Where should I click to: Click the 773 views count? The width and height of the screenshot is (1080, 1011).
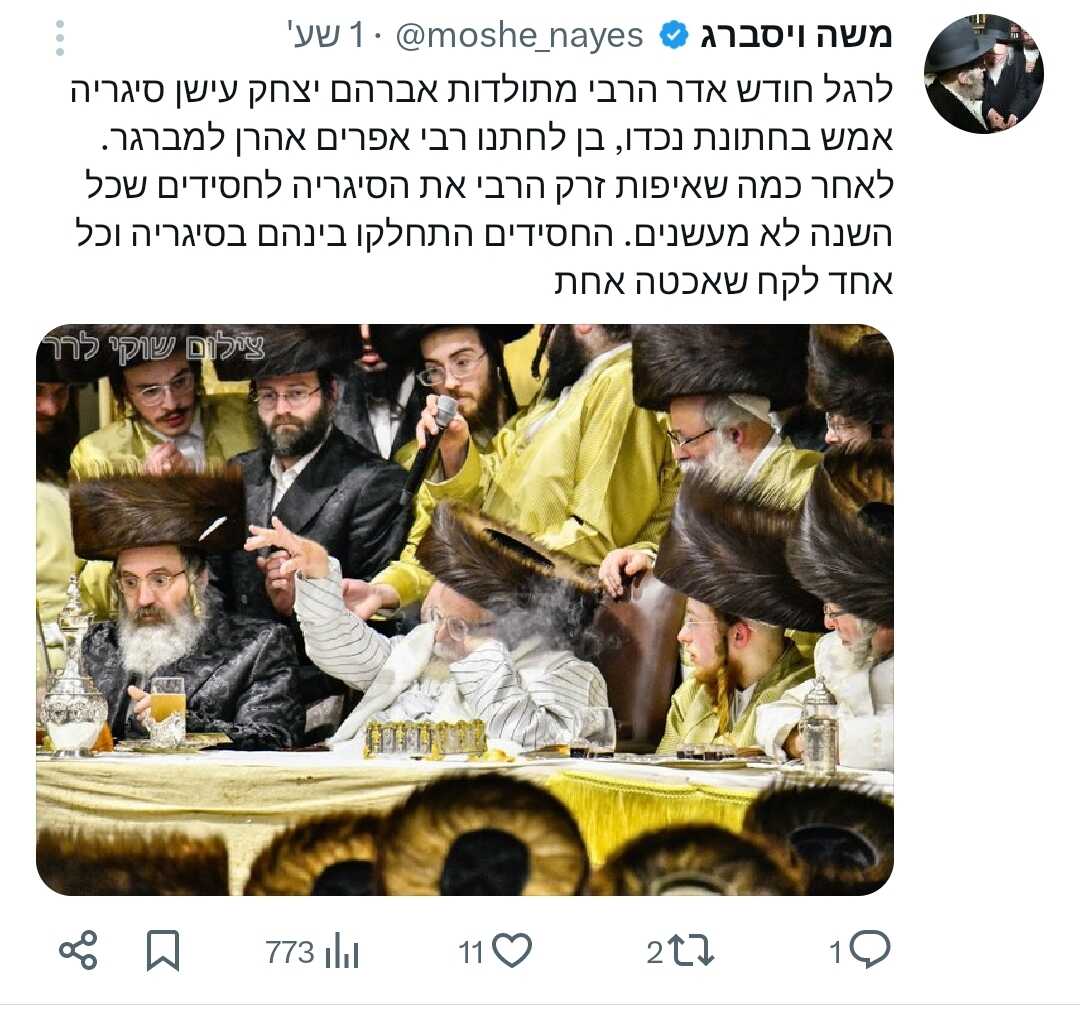click(290, 953)
